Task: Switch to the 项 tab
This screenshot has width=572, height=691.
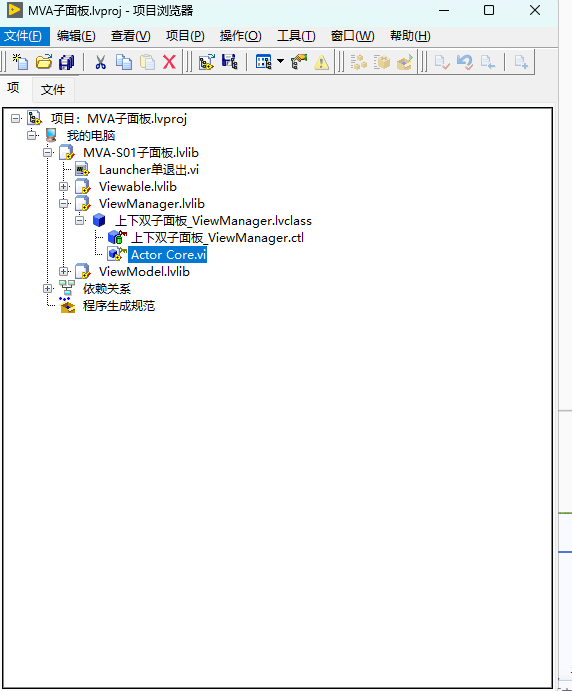Action: 13,88
